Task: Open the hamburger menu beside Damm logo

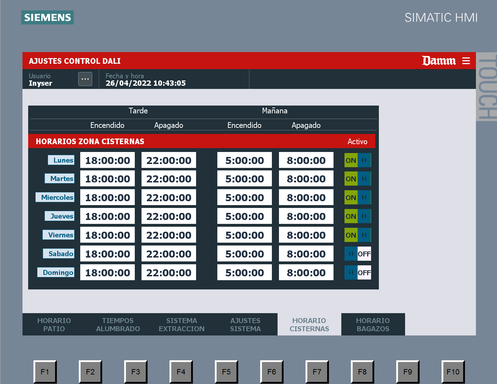Action: [x=466, y=61]
